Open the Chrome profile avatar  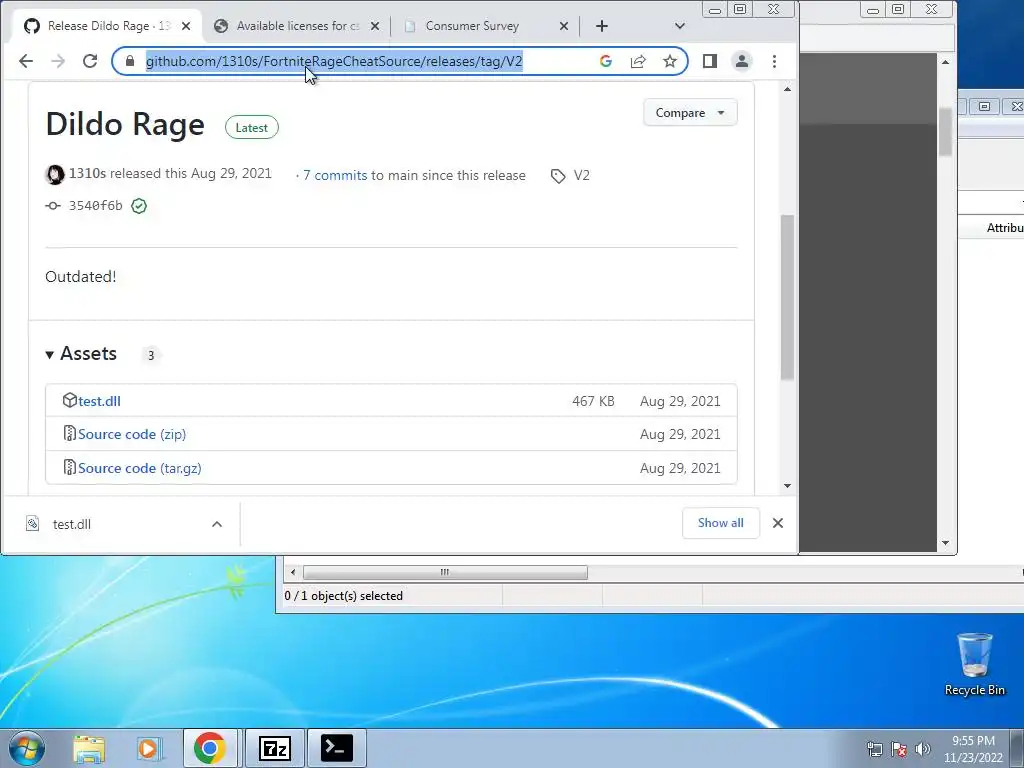coord(742,61)
